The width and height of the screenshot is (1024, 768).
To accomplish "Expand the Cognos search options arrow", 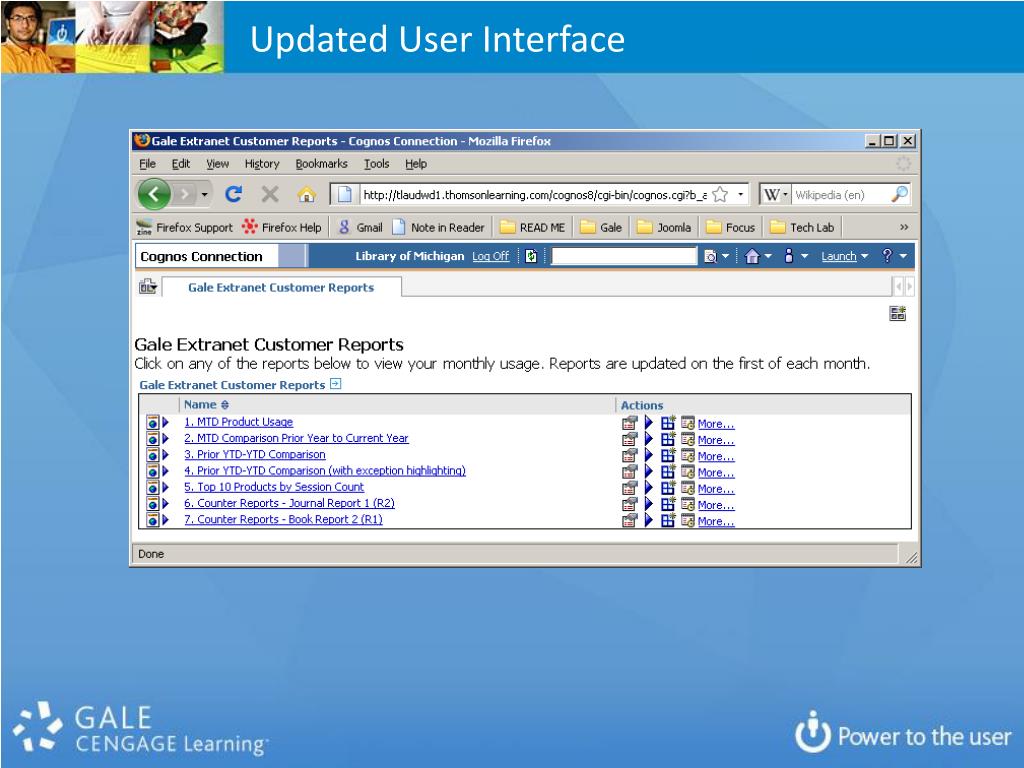I will click(725, 256).
